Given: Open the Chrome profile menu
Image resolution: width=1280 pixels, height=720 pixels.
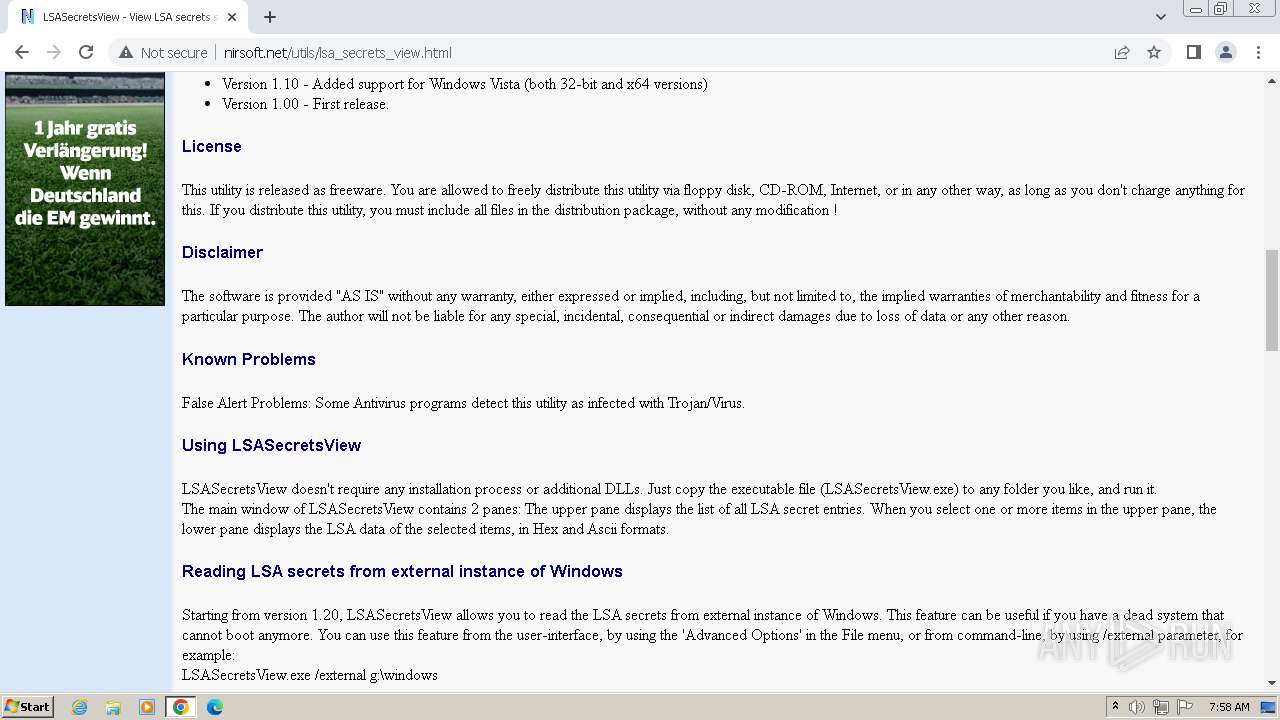Looking at the screenshot, I should (1225, 52).
